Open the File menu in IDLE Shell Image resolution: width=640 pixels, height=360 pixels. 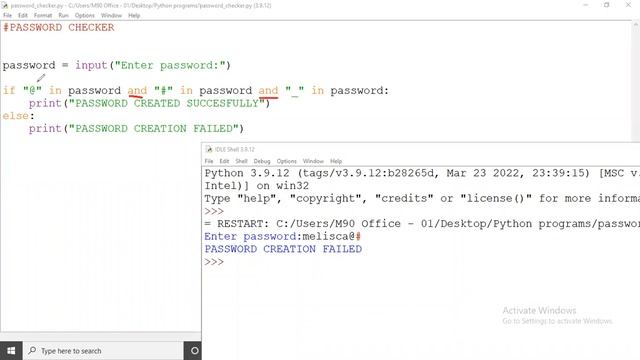click(209, 161)
